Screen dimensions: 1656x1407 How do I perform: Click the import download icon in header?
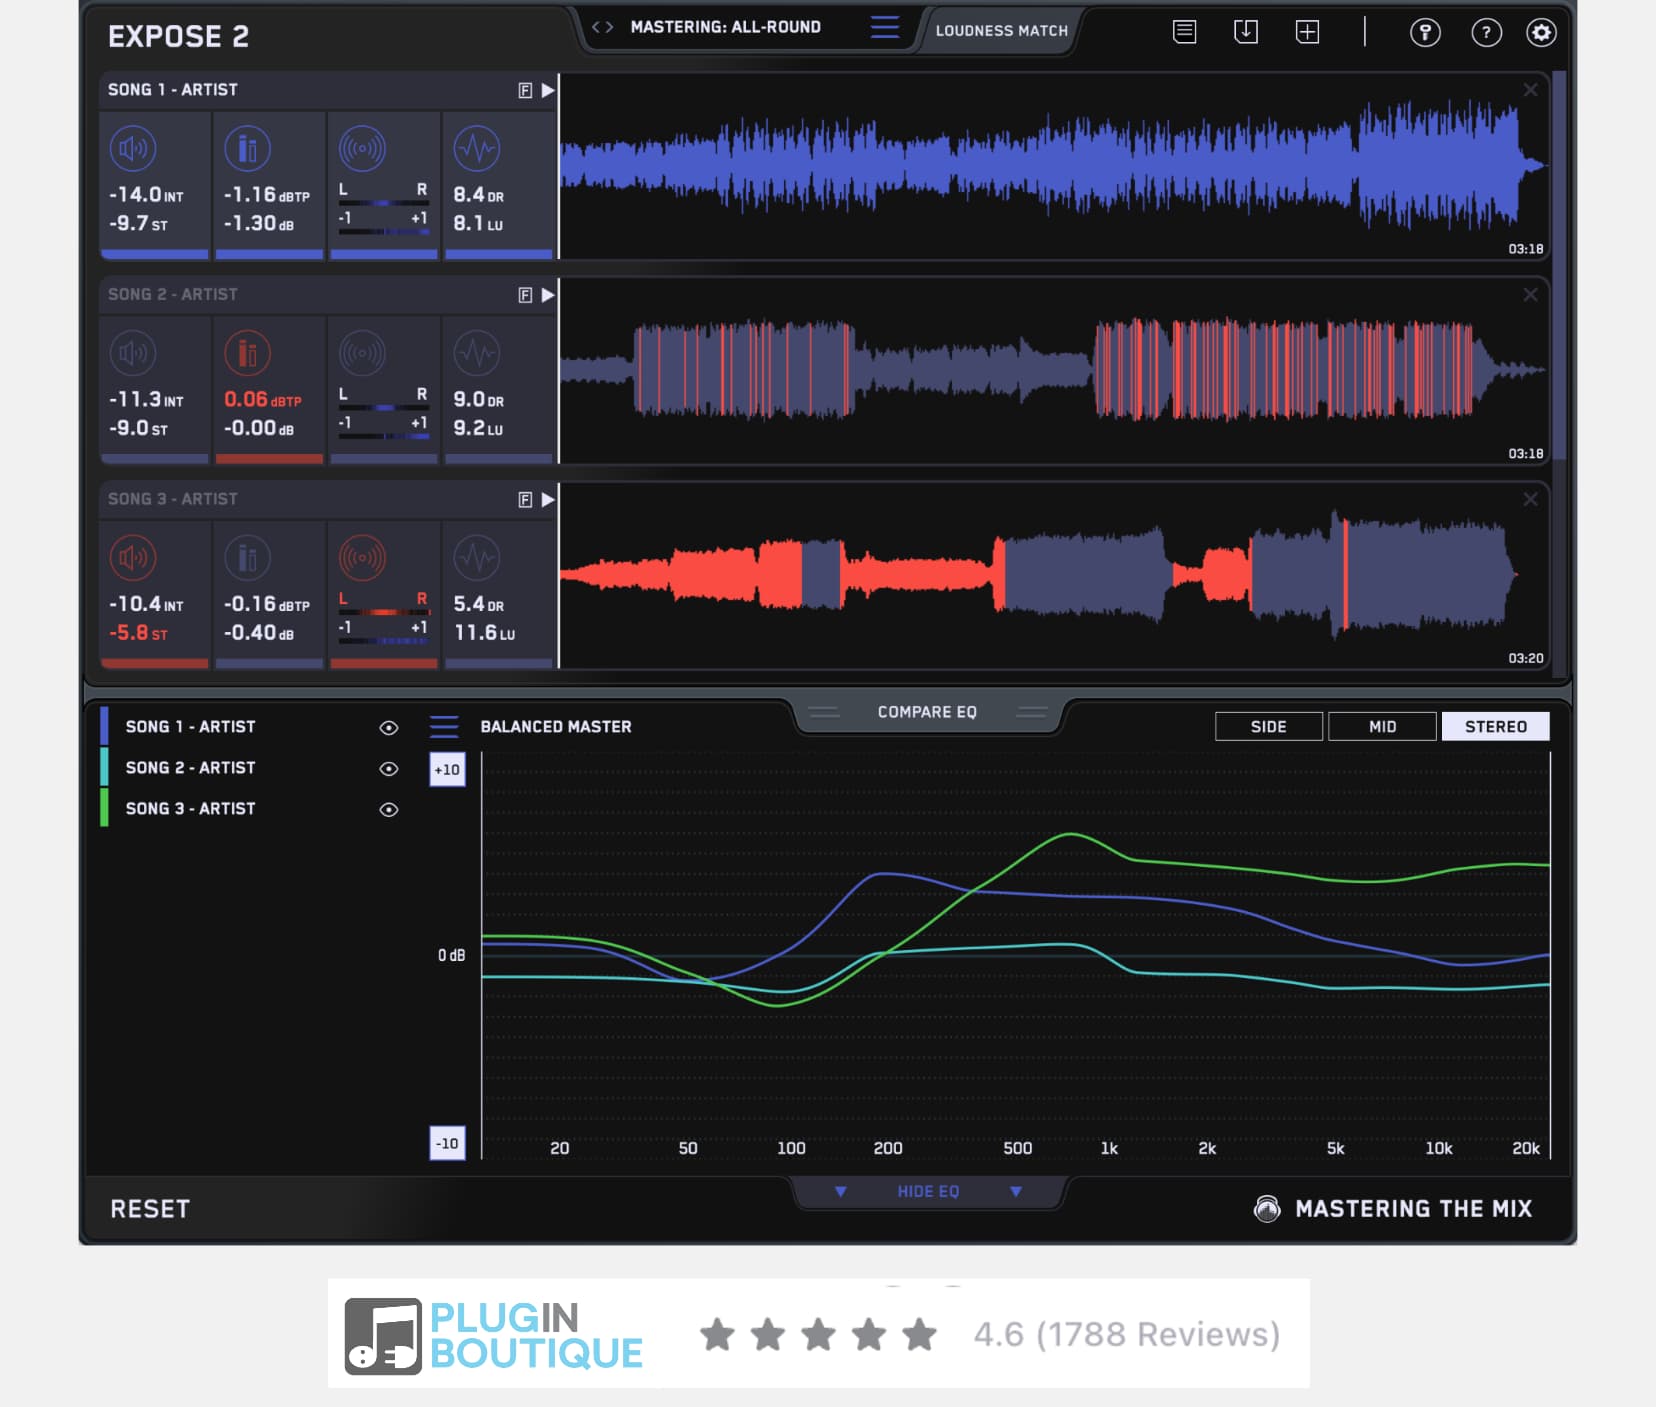pyautogui.click(x=1246, y=32)
